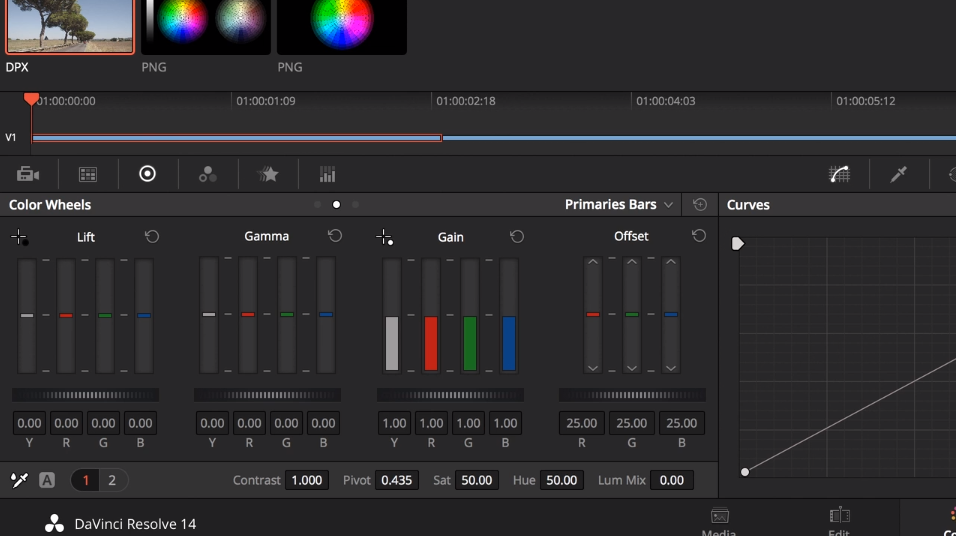
Task: Click the Pivot value field
Action: click(x=396, y=481)
